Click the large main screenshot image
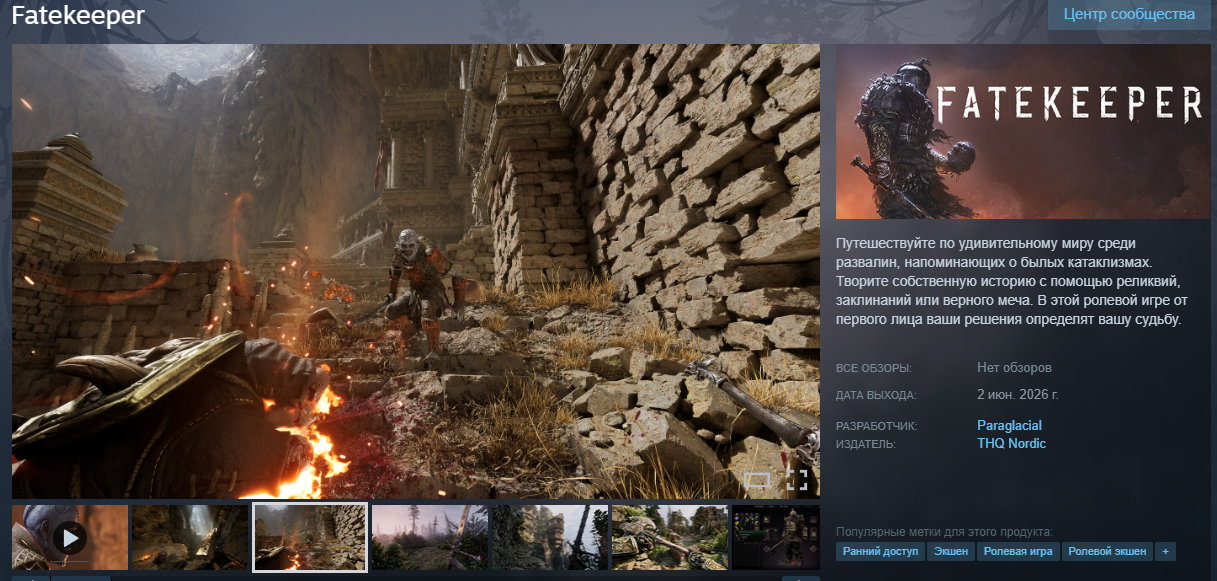Screen dimensions: 1217x581 click(416, 271)
